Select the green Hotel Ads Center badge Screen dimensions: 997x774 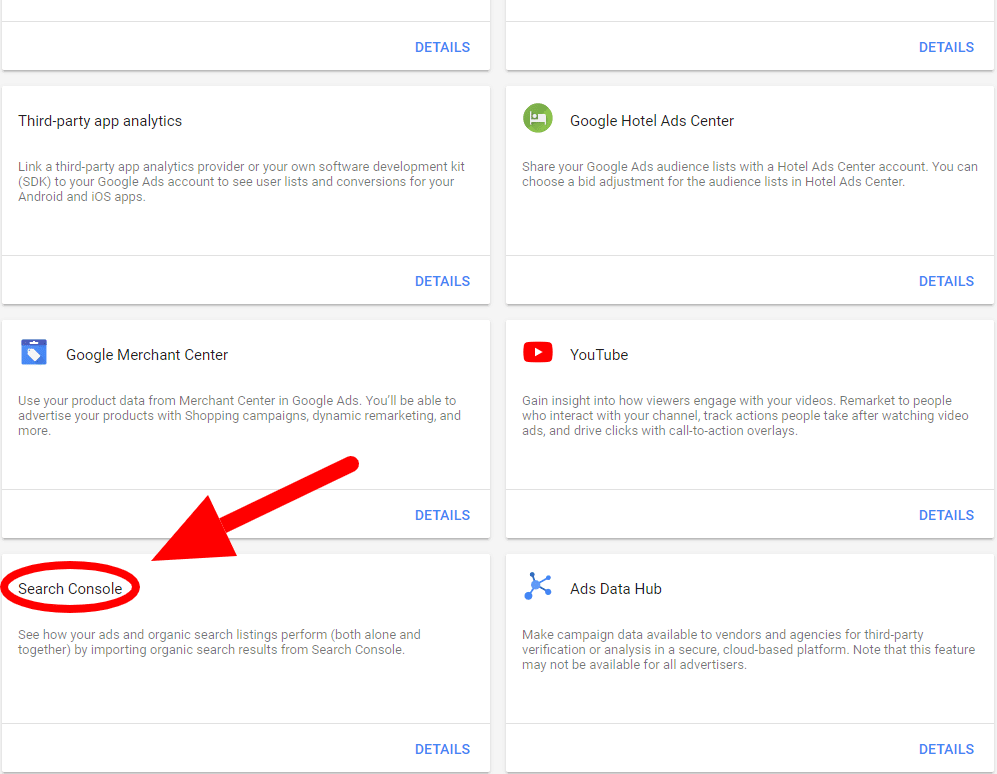[x=537, y=118]
